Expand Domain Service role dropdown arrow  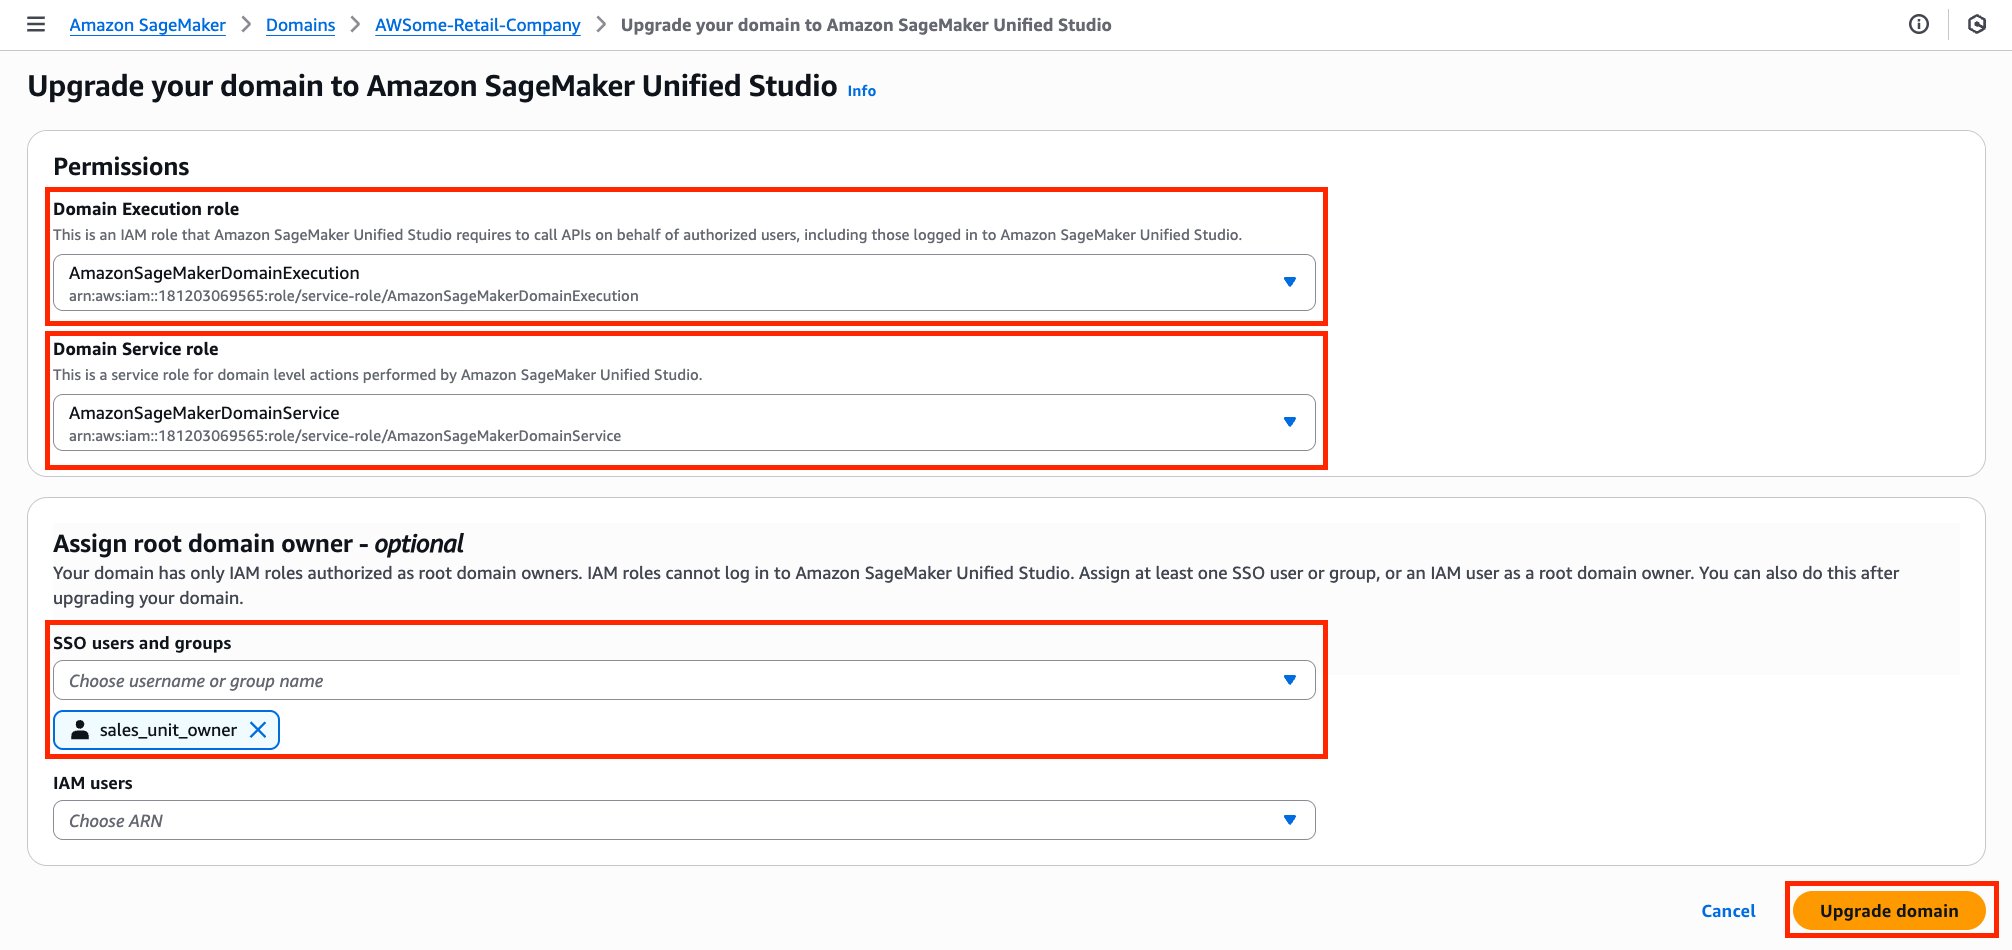1289,422
